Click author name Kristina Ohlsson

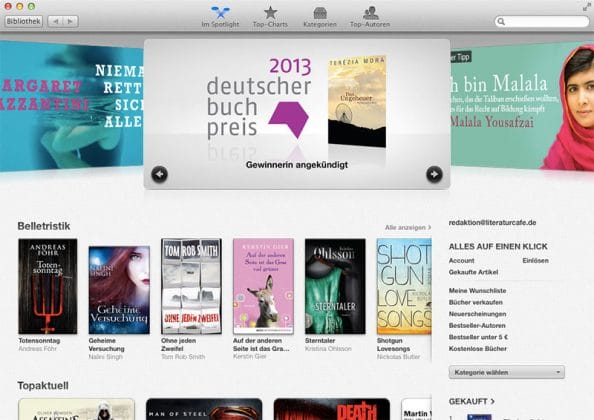(328, 348)
